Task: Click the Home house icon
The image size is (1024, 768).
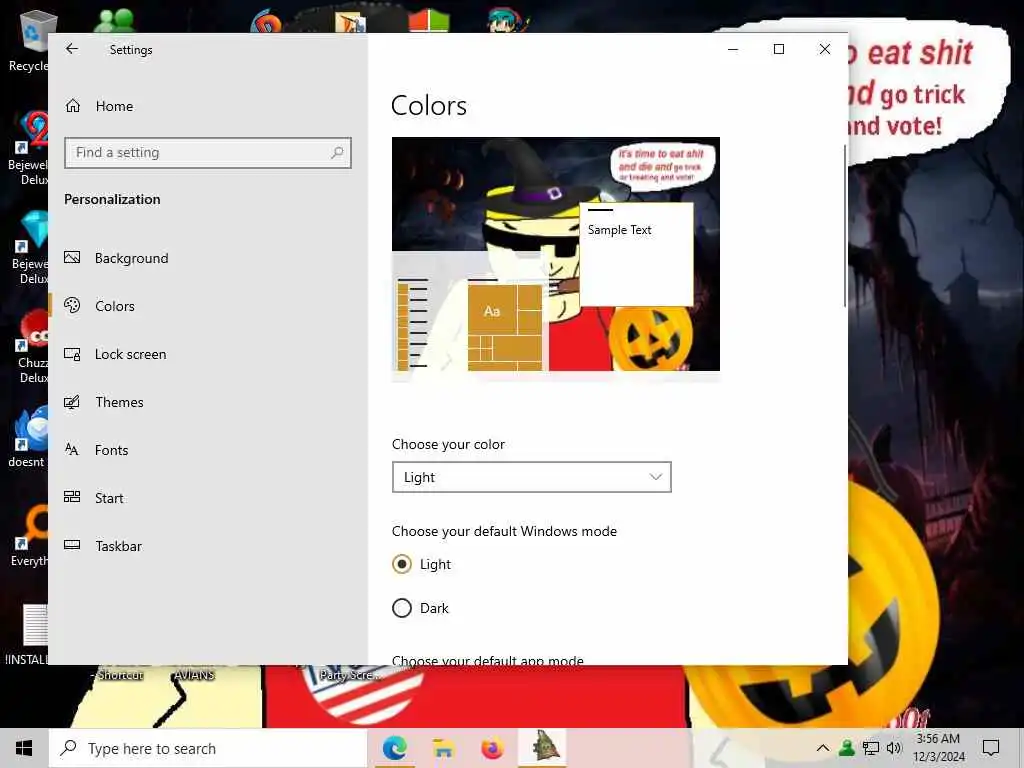Action: point(73,106)
